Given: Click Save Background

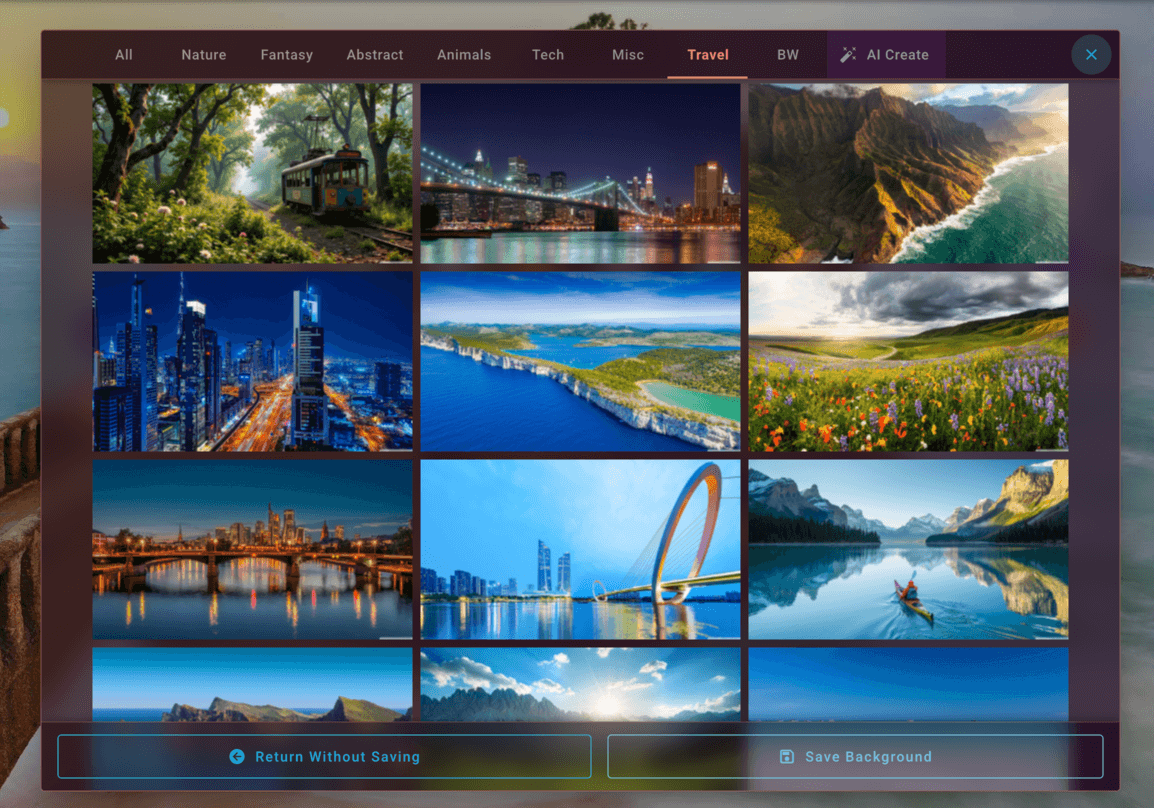Looking at the screenshot, I should click(855, 757).
